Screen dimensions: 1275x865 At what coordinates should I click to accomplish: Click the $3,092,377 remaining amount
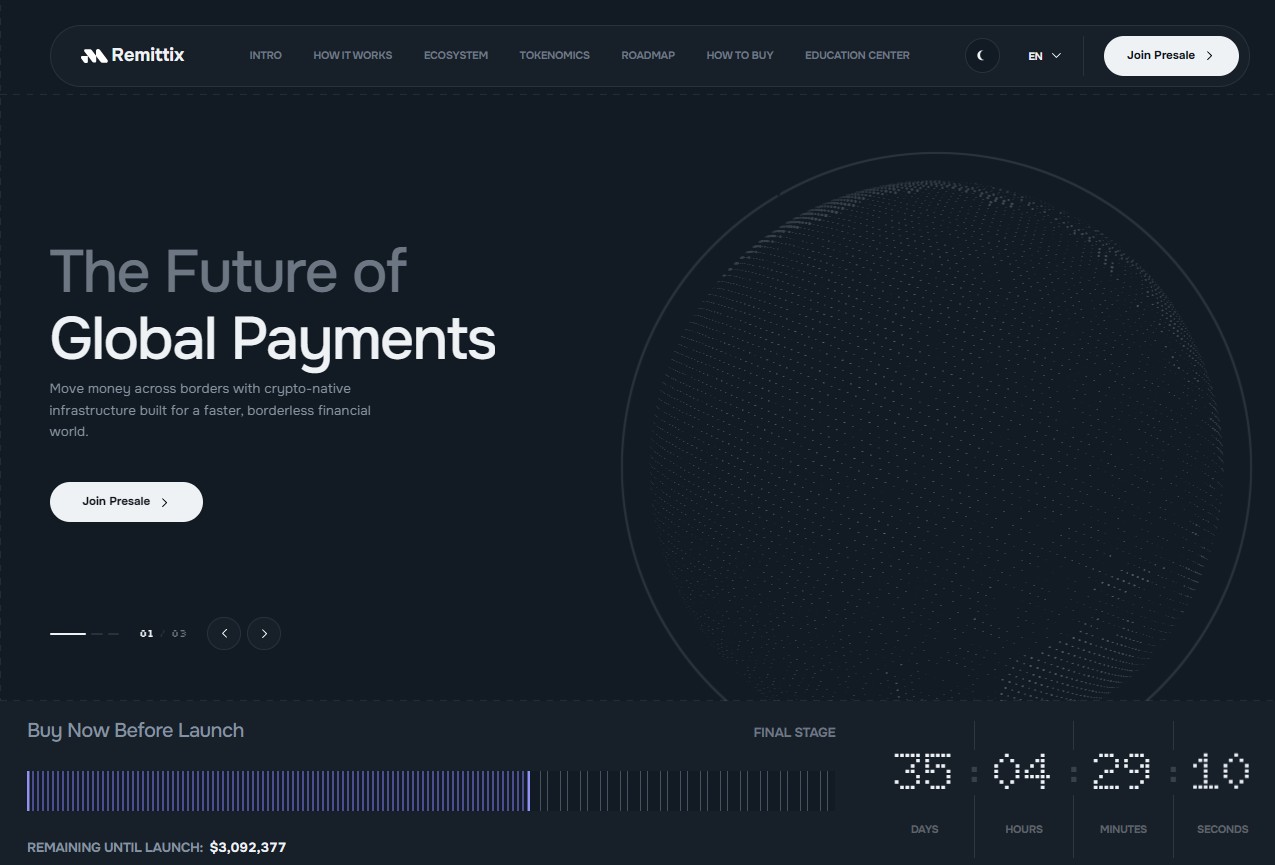(248, 847)
